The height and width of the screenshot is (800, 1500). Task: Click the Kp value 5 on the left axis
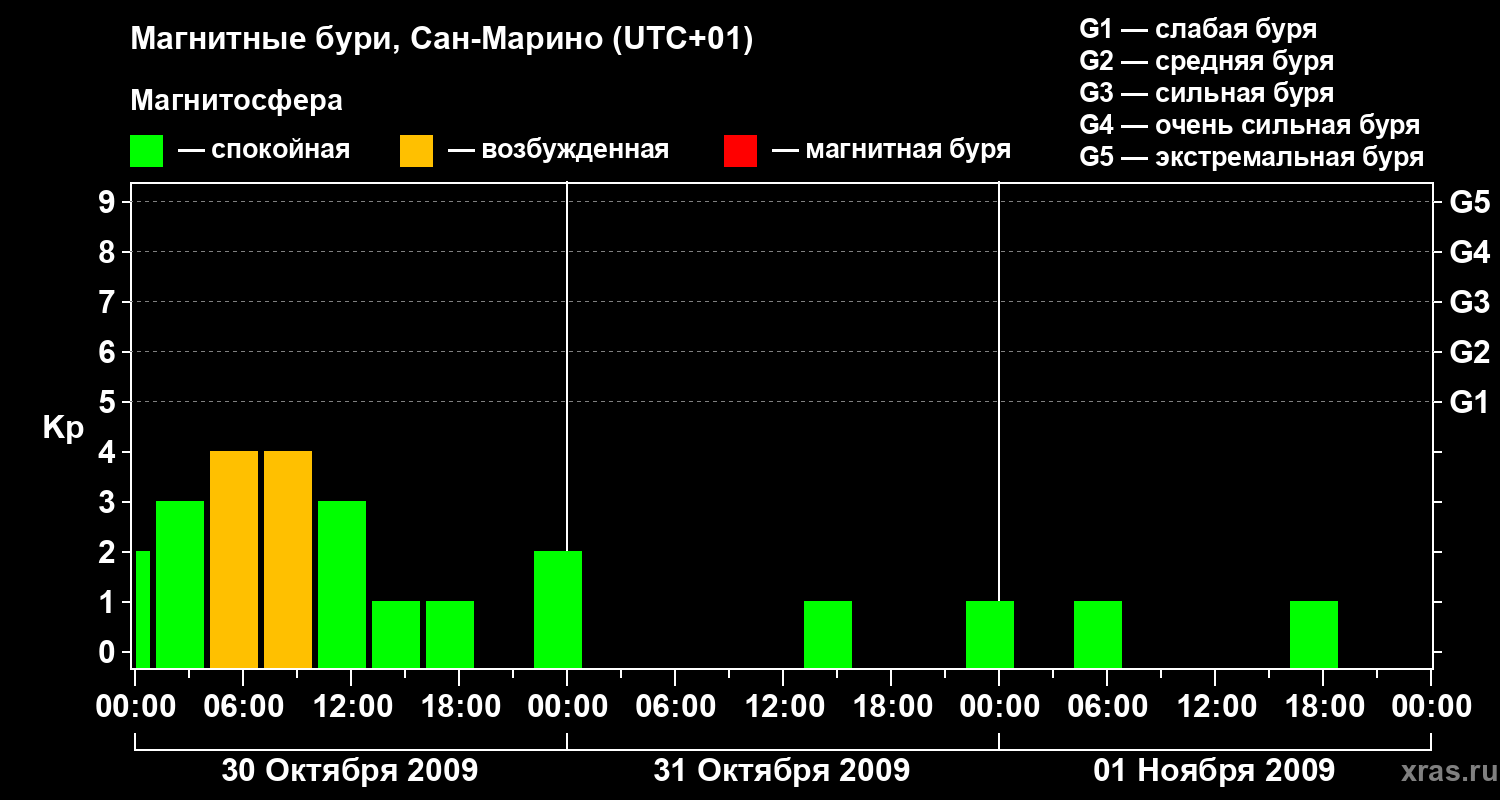109,402
